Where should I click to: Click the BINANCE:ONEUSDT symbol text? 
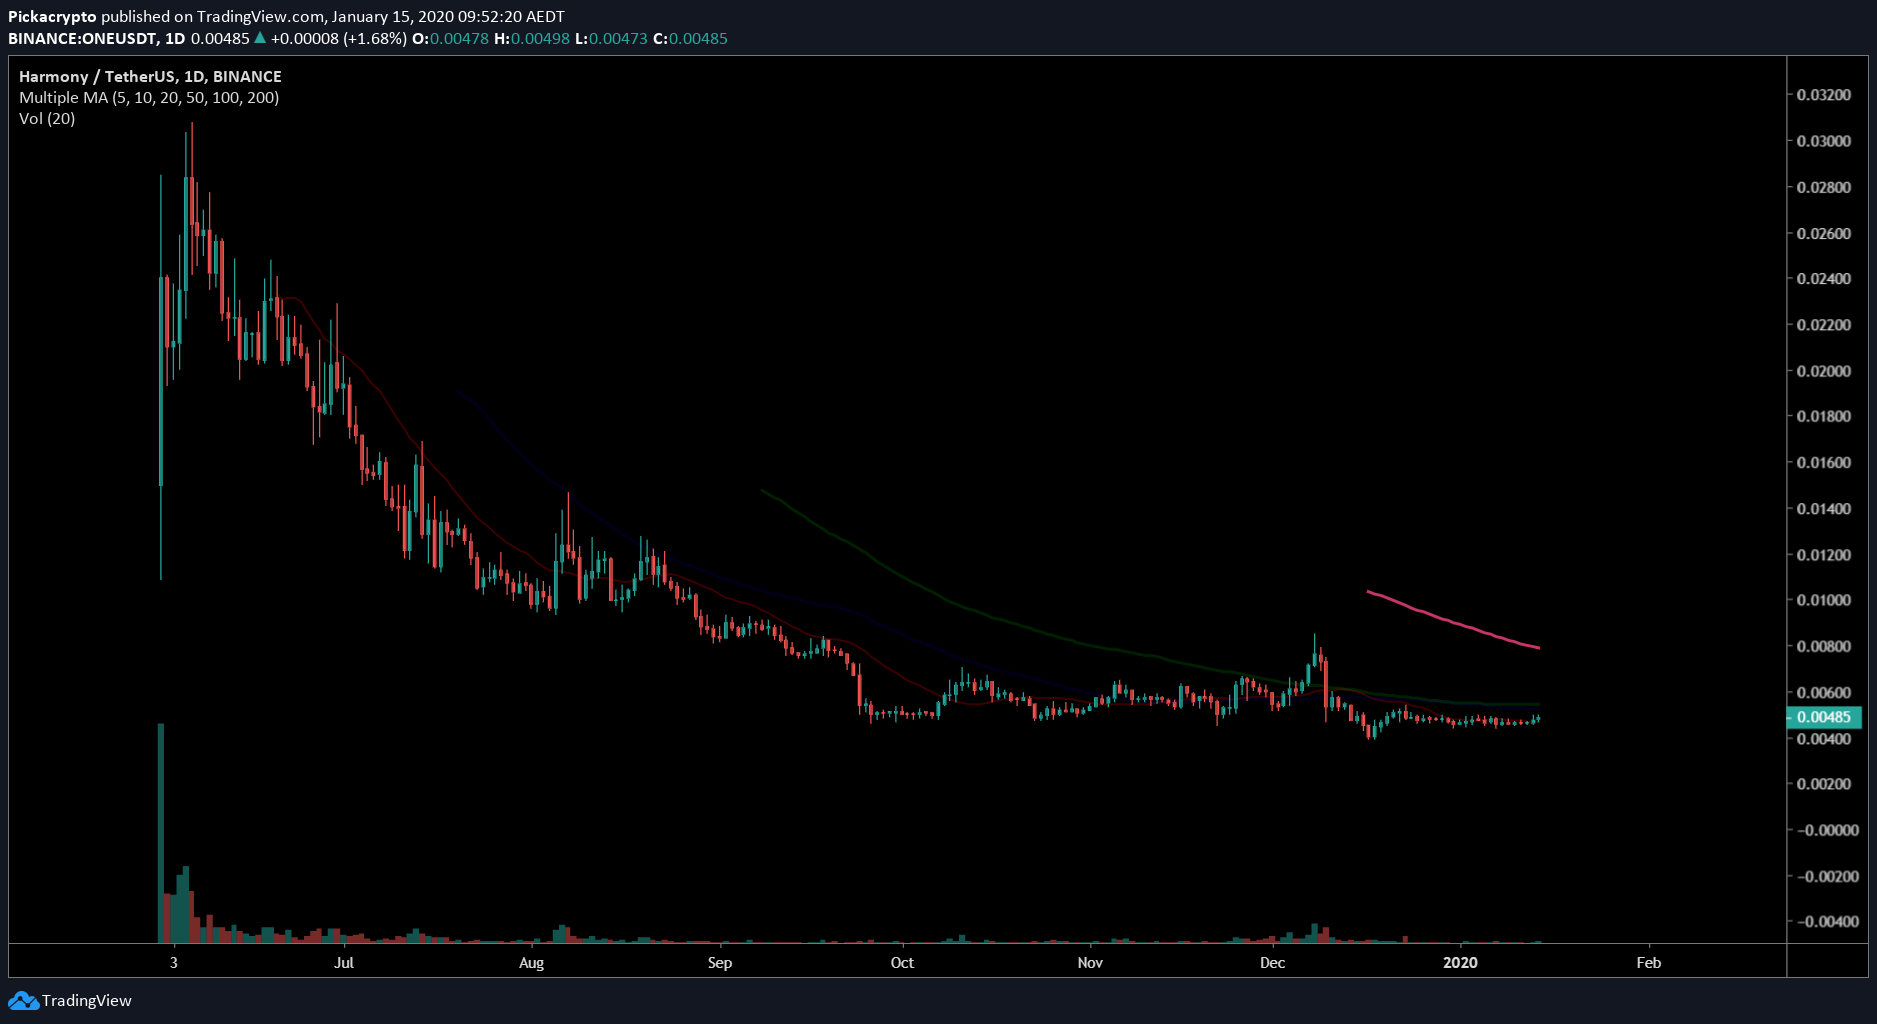[x=83, y=38]
